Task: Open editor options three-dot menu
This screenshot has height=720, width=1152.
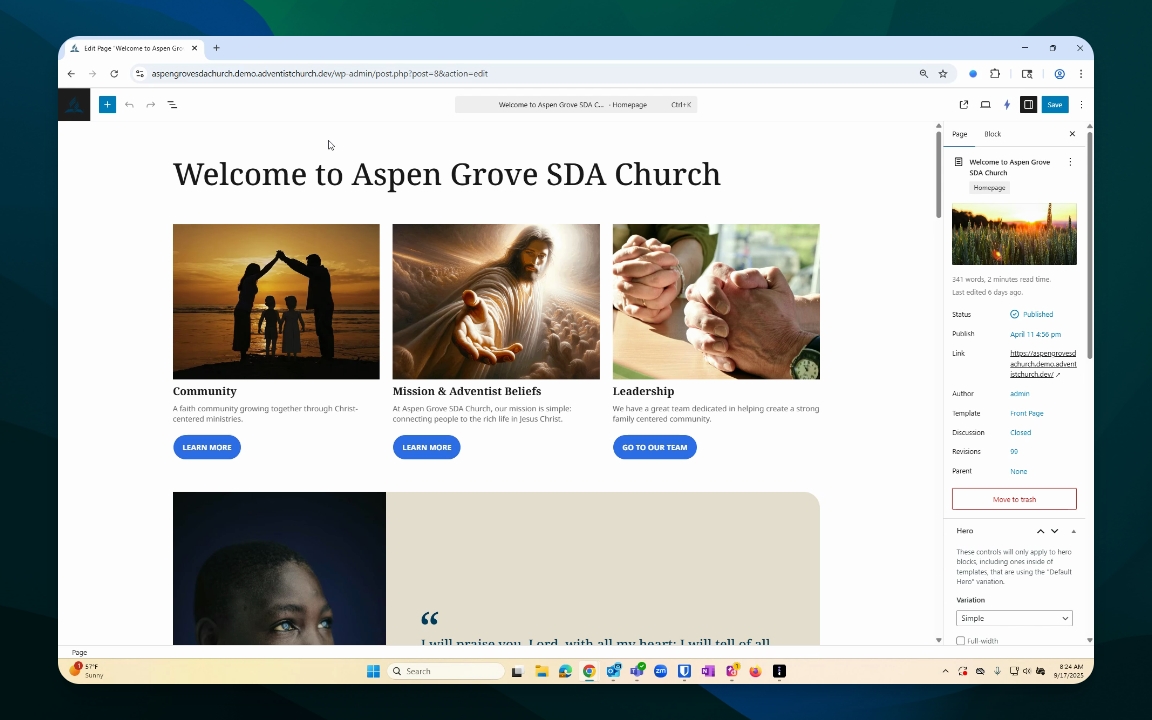Action: (x=1081, y=104)
